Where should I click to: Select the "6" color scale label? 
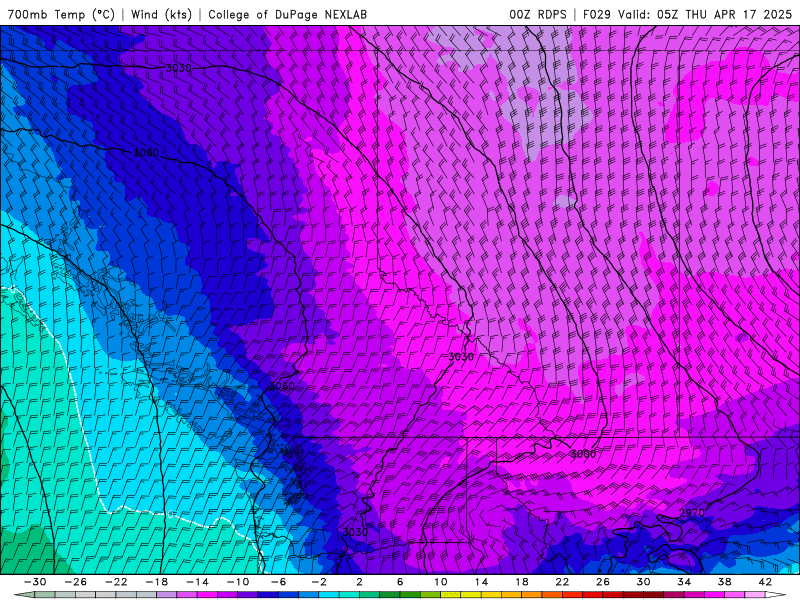[x=400, y=582]
